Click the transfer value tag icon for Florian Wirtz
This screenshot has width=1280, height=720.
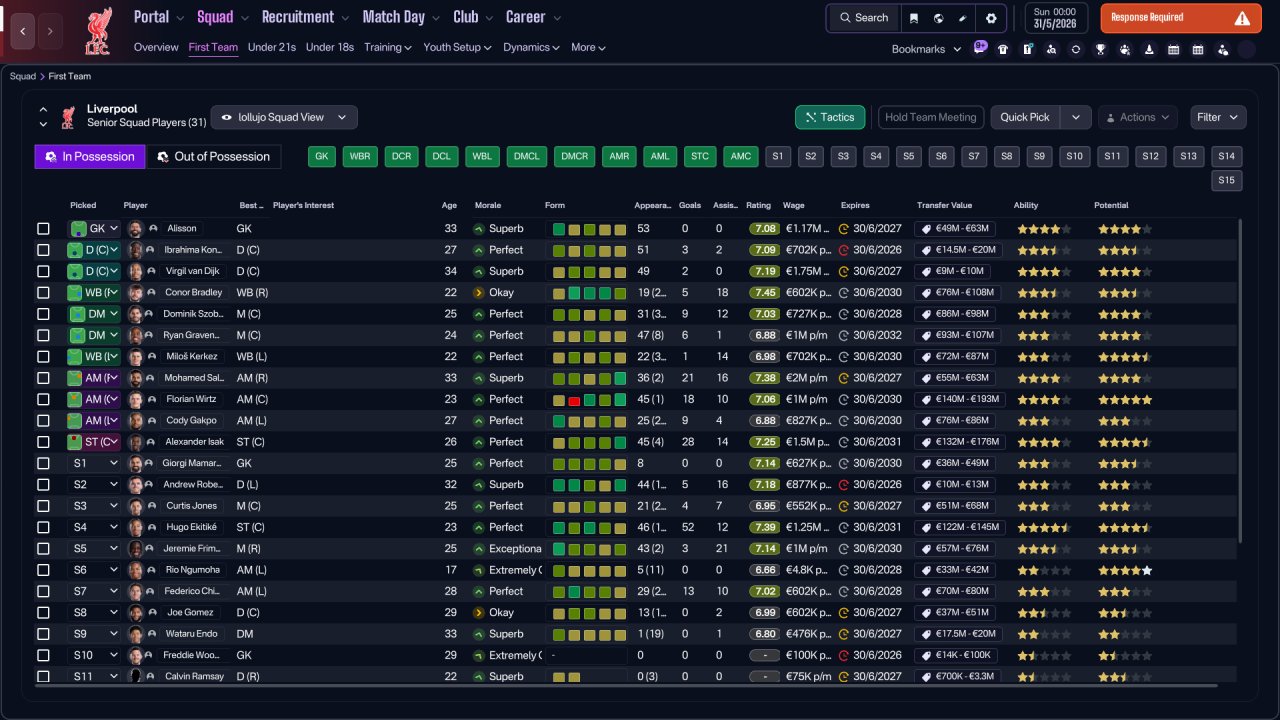point(926,399)
